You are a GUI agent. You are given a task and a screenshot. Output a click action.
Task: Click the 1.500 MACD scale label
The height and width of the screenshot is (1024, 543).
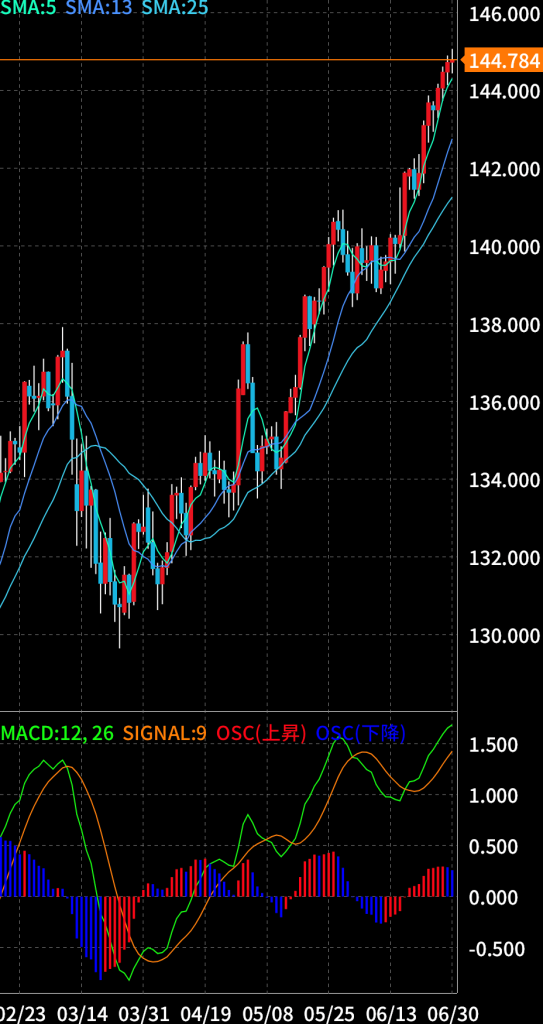tap(493, 745)
